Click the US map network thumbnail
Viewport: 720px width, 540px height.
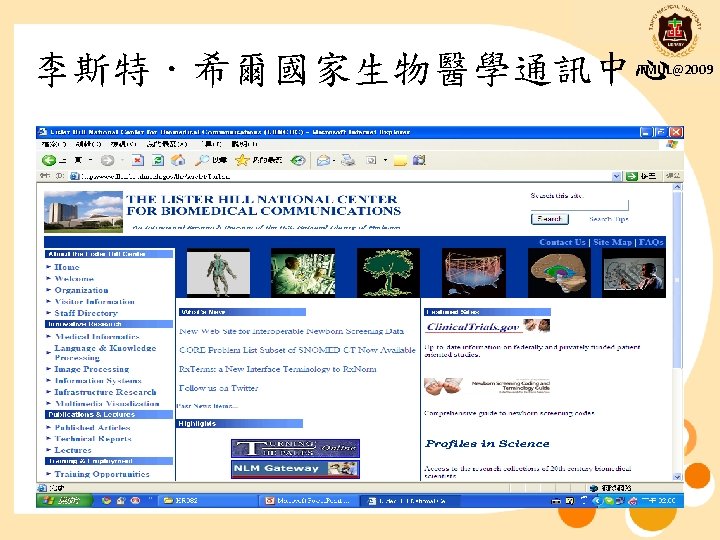[473, 273]
